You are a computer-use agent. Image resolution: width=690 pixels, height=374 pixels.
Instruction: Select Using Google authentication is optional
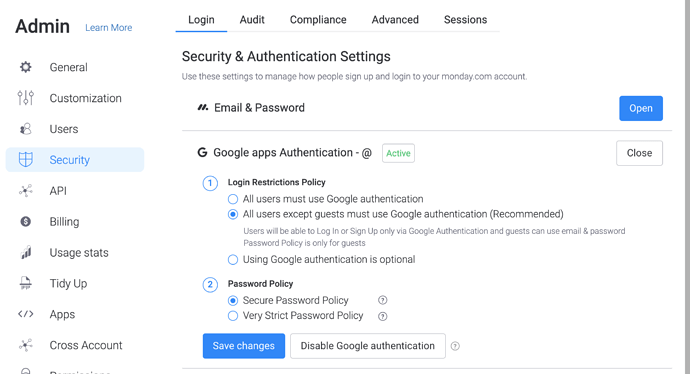coord(233,260)
